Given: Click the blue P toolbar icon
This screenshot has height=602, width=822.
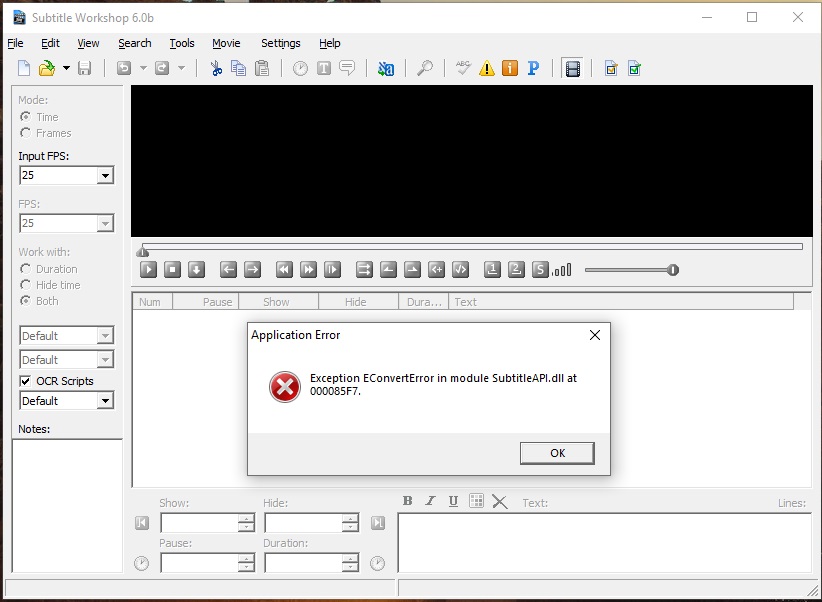Looking at the screenshot, I should pos(533,68).
